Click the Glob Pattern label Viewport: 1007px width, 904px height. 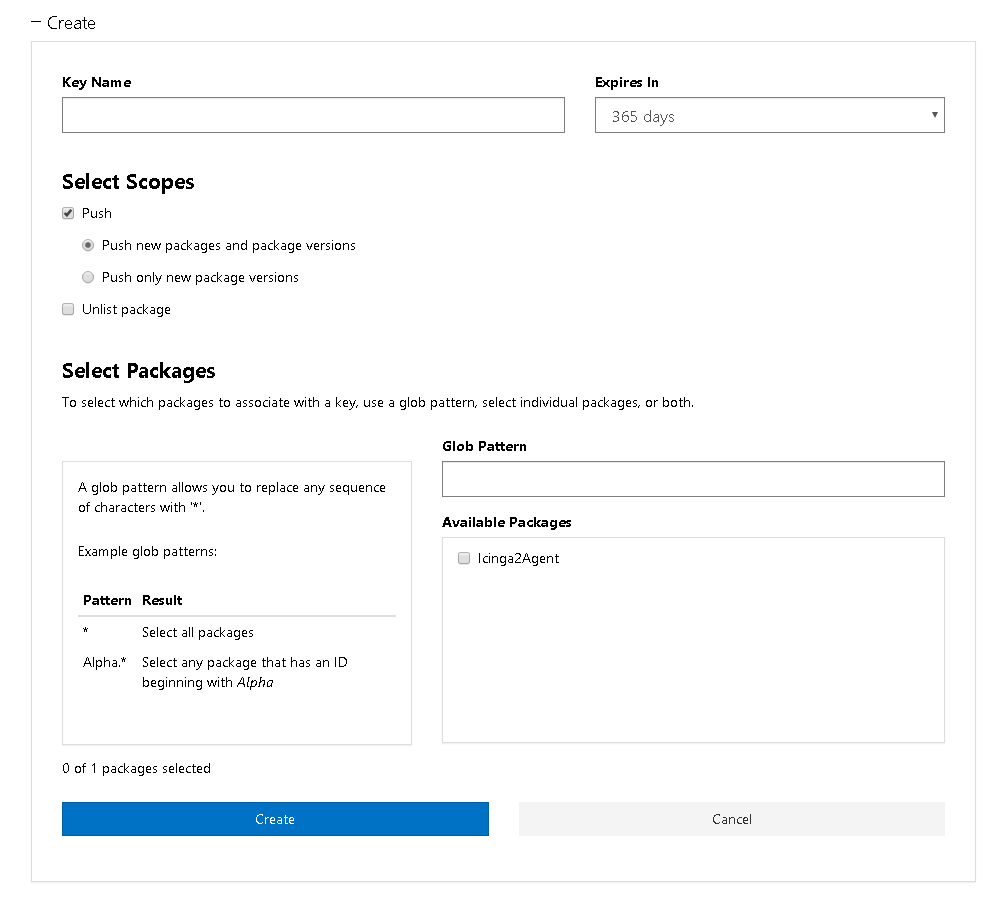[x=484, y=446]
